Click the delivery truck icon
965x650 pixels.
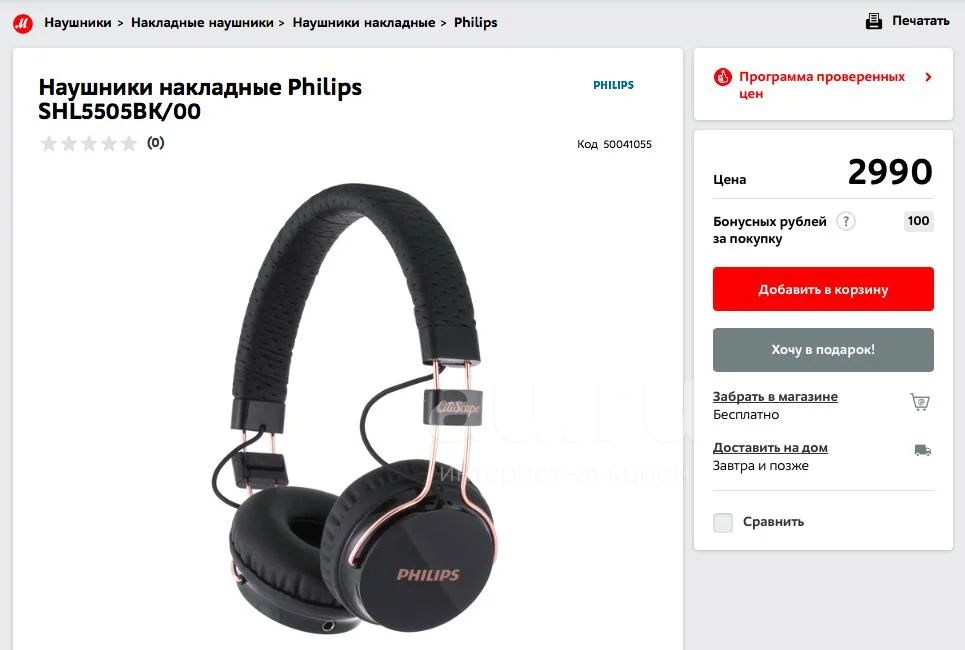coord(922,450)
